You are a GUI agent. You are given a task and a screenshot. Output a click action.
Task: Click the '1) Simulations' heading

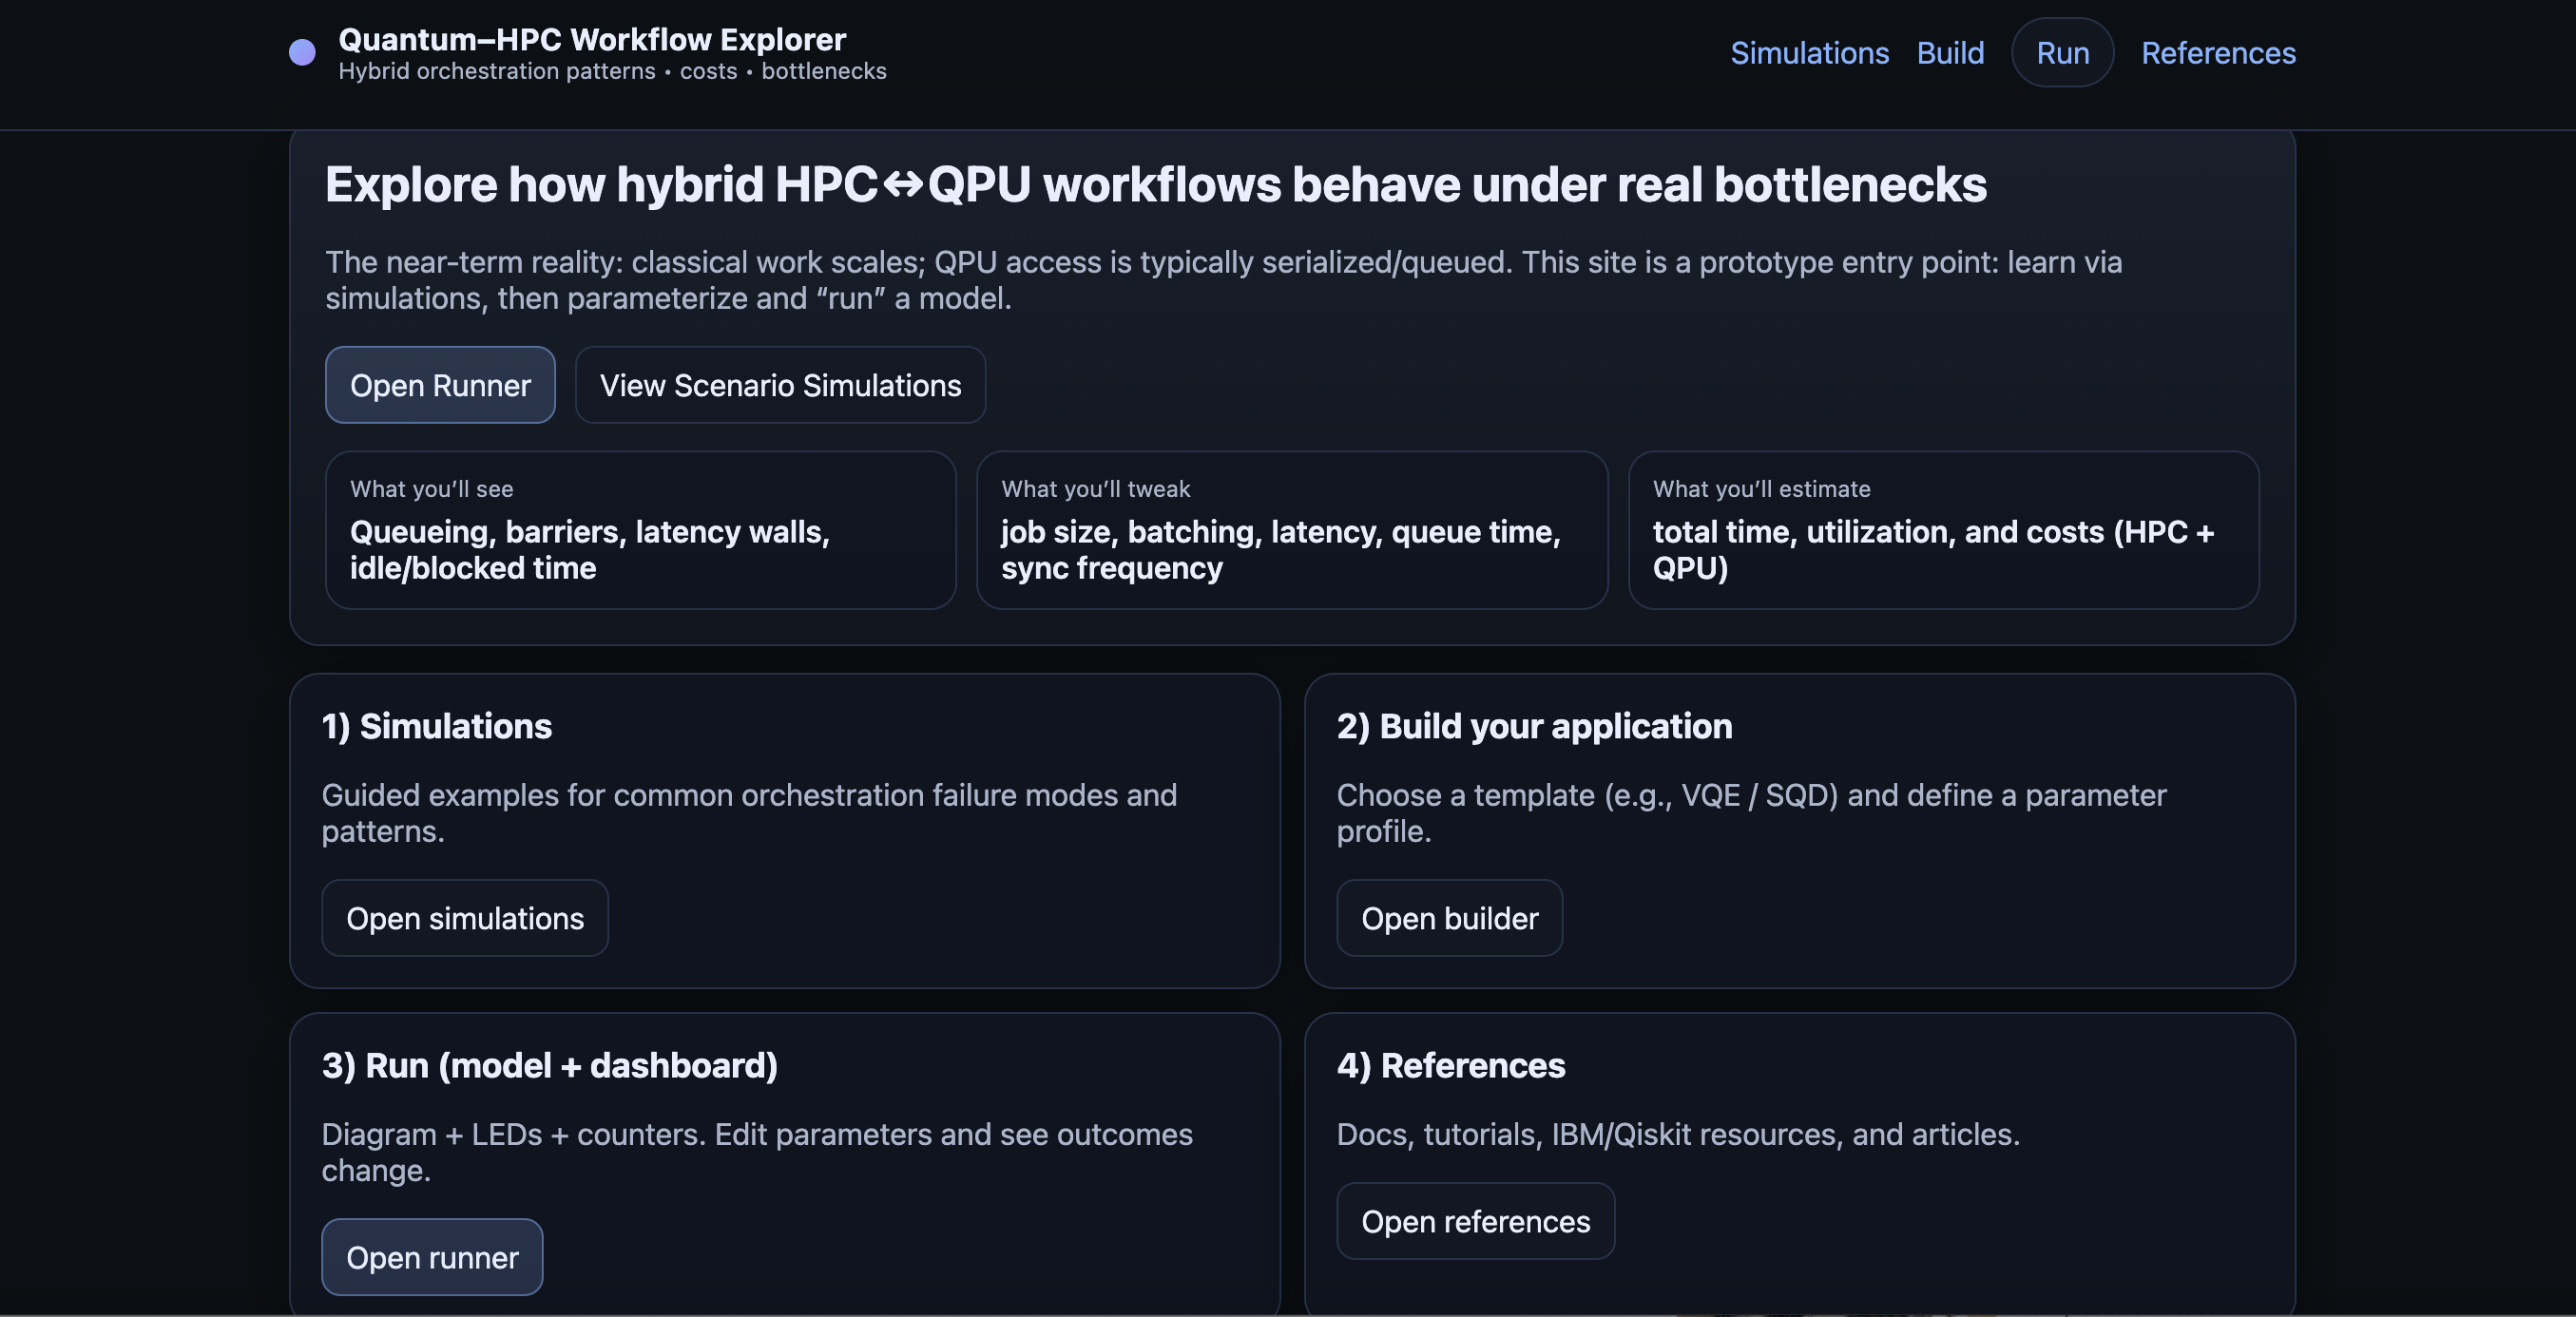[x=436, y=726]
